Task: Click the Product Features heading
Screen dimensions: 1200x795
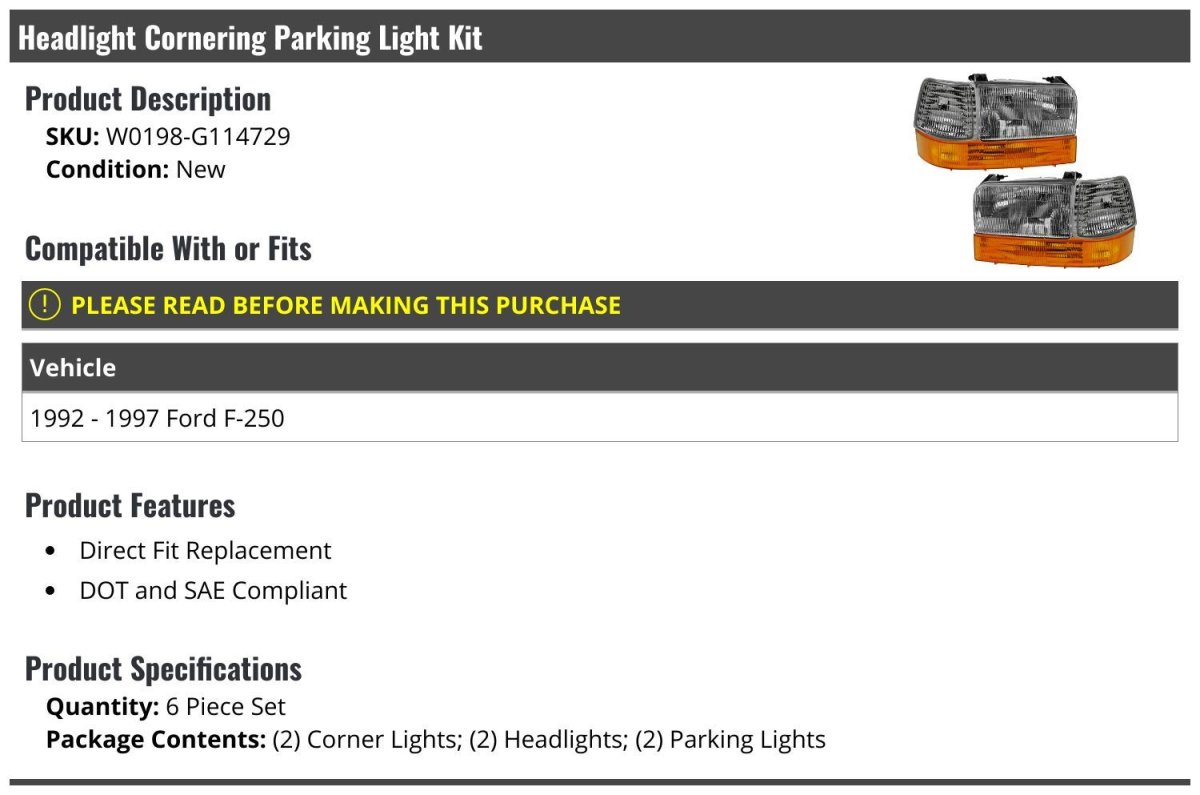Action: tap(130, 505)
